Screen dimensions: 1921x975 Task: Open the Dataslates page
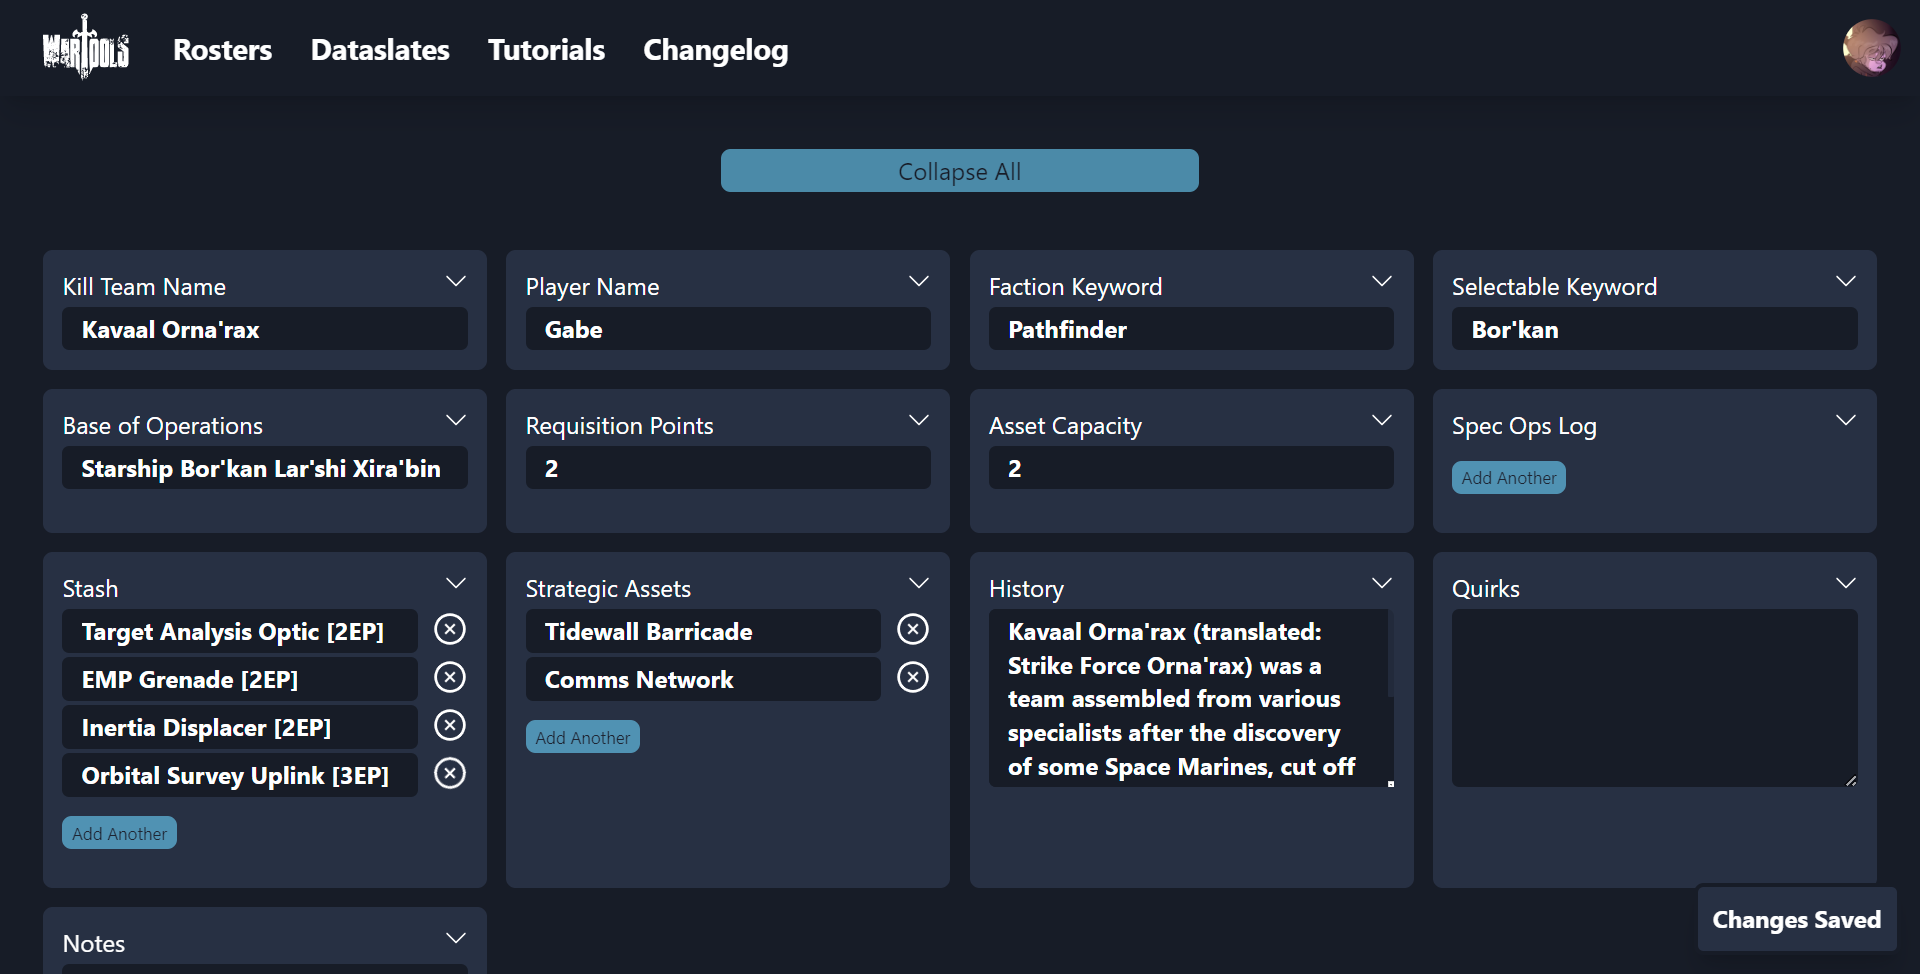tap(380, 50)
